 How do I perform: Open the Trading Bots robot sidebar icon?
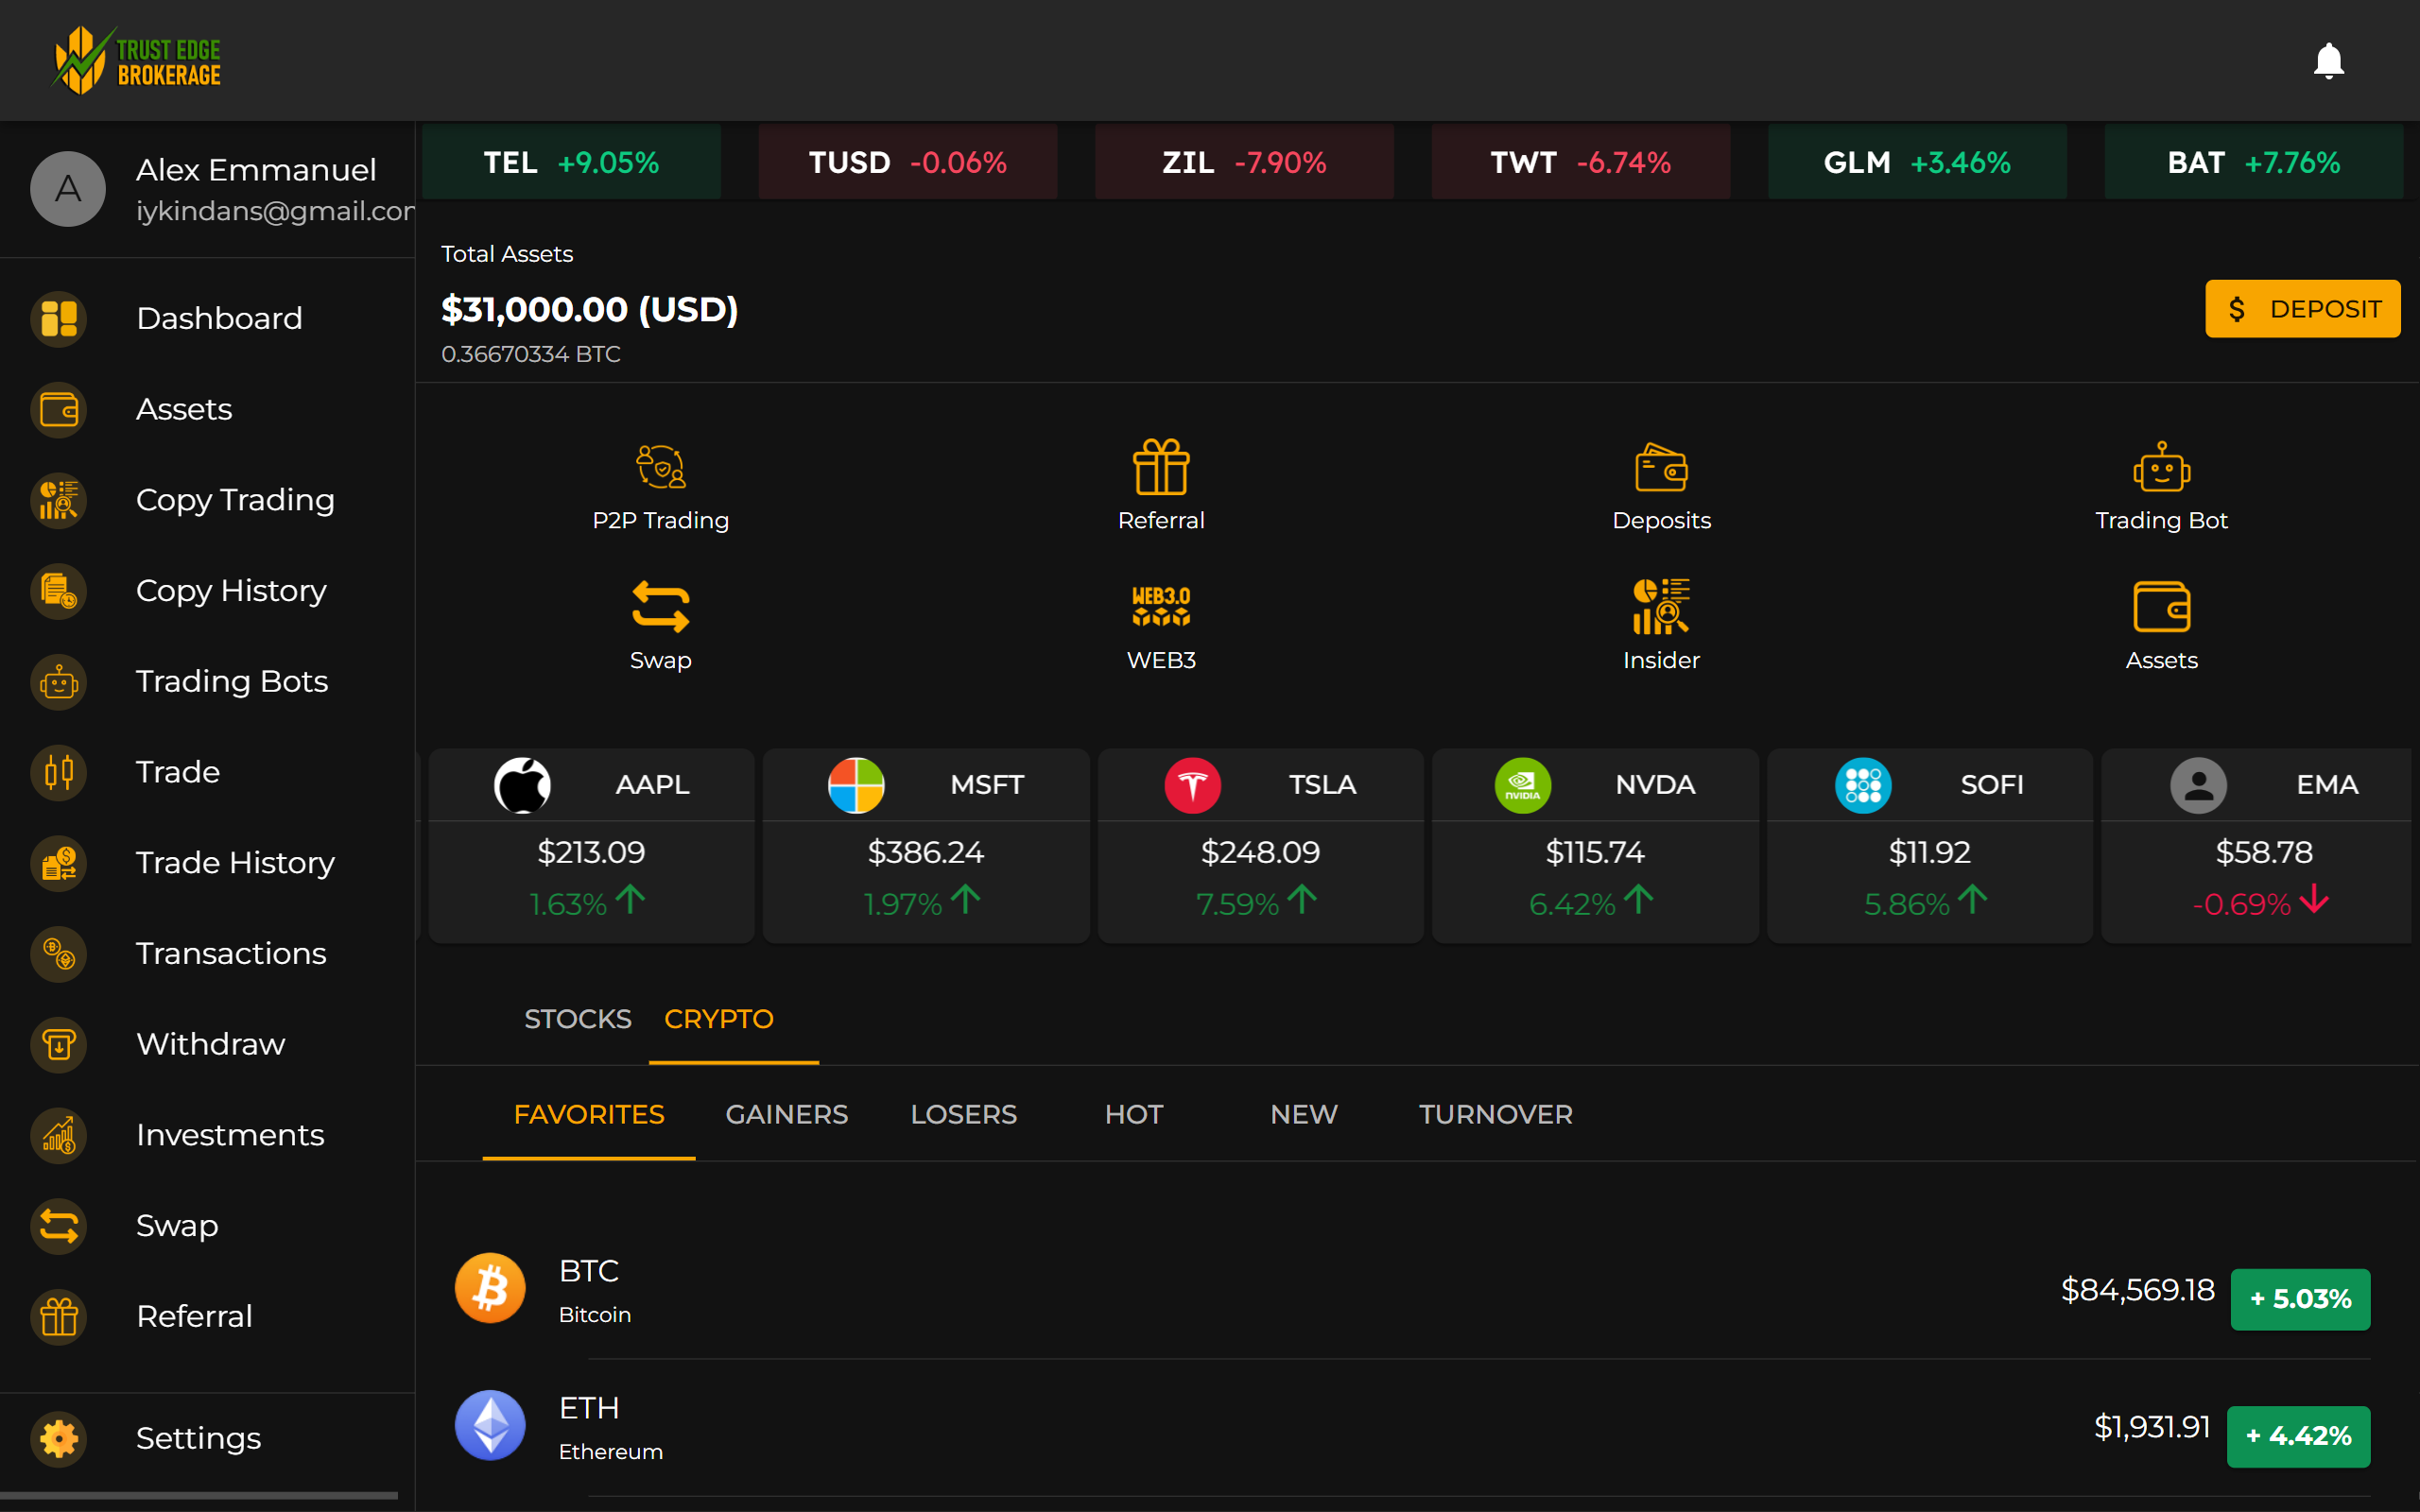(x=59, y=682)
